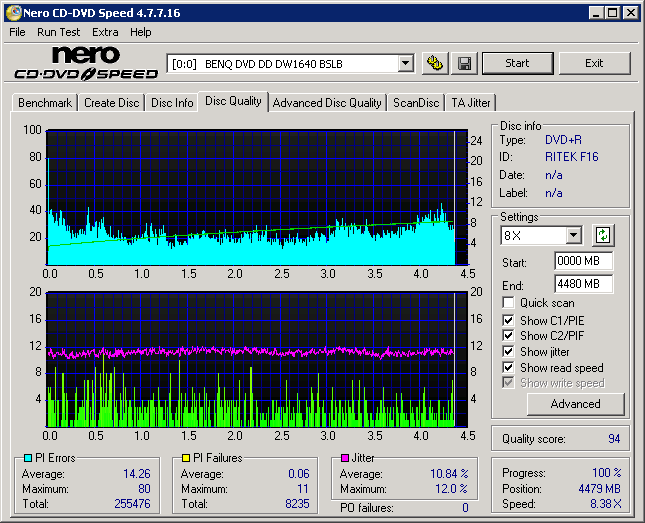Click the magenta Jitter legend square
Image resolution: width=645 pixels, height=523 pixels.
(x=345, y=458)
